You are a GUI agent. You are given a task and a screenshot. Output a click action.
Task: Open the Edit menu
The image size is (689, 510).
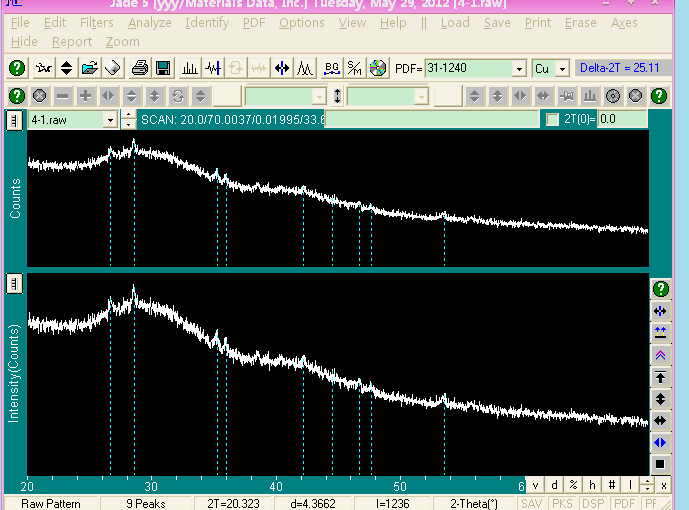coord(55,23)
